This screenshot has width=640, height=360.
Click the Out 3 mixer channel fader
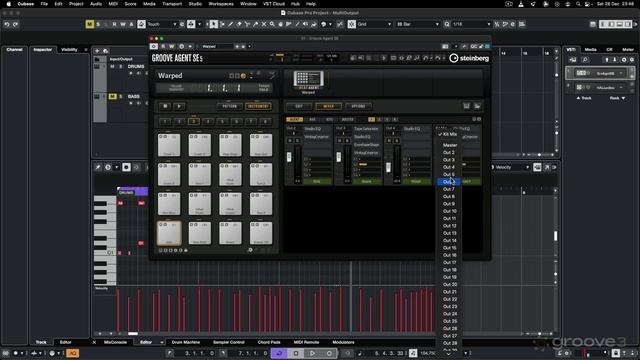pyautogui.click(x=339, y=157)
